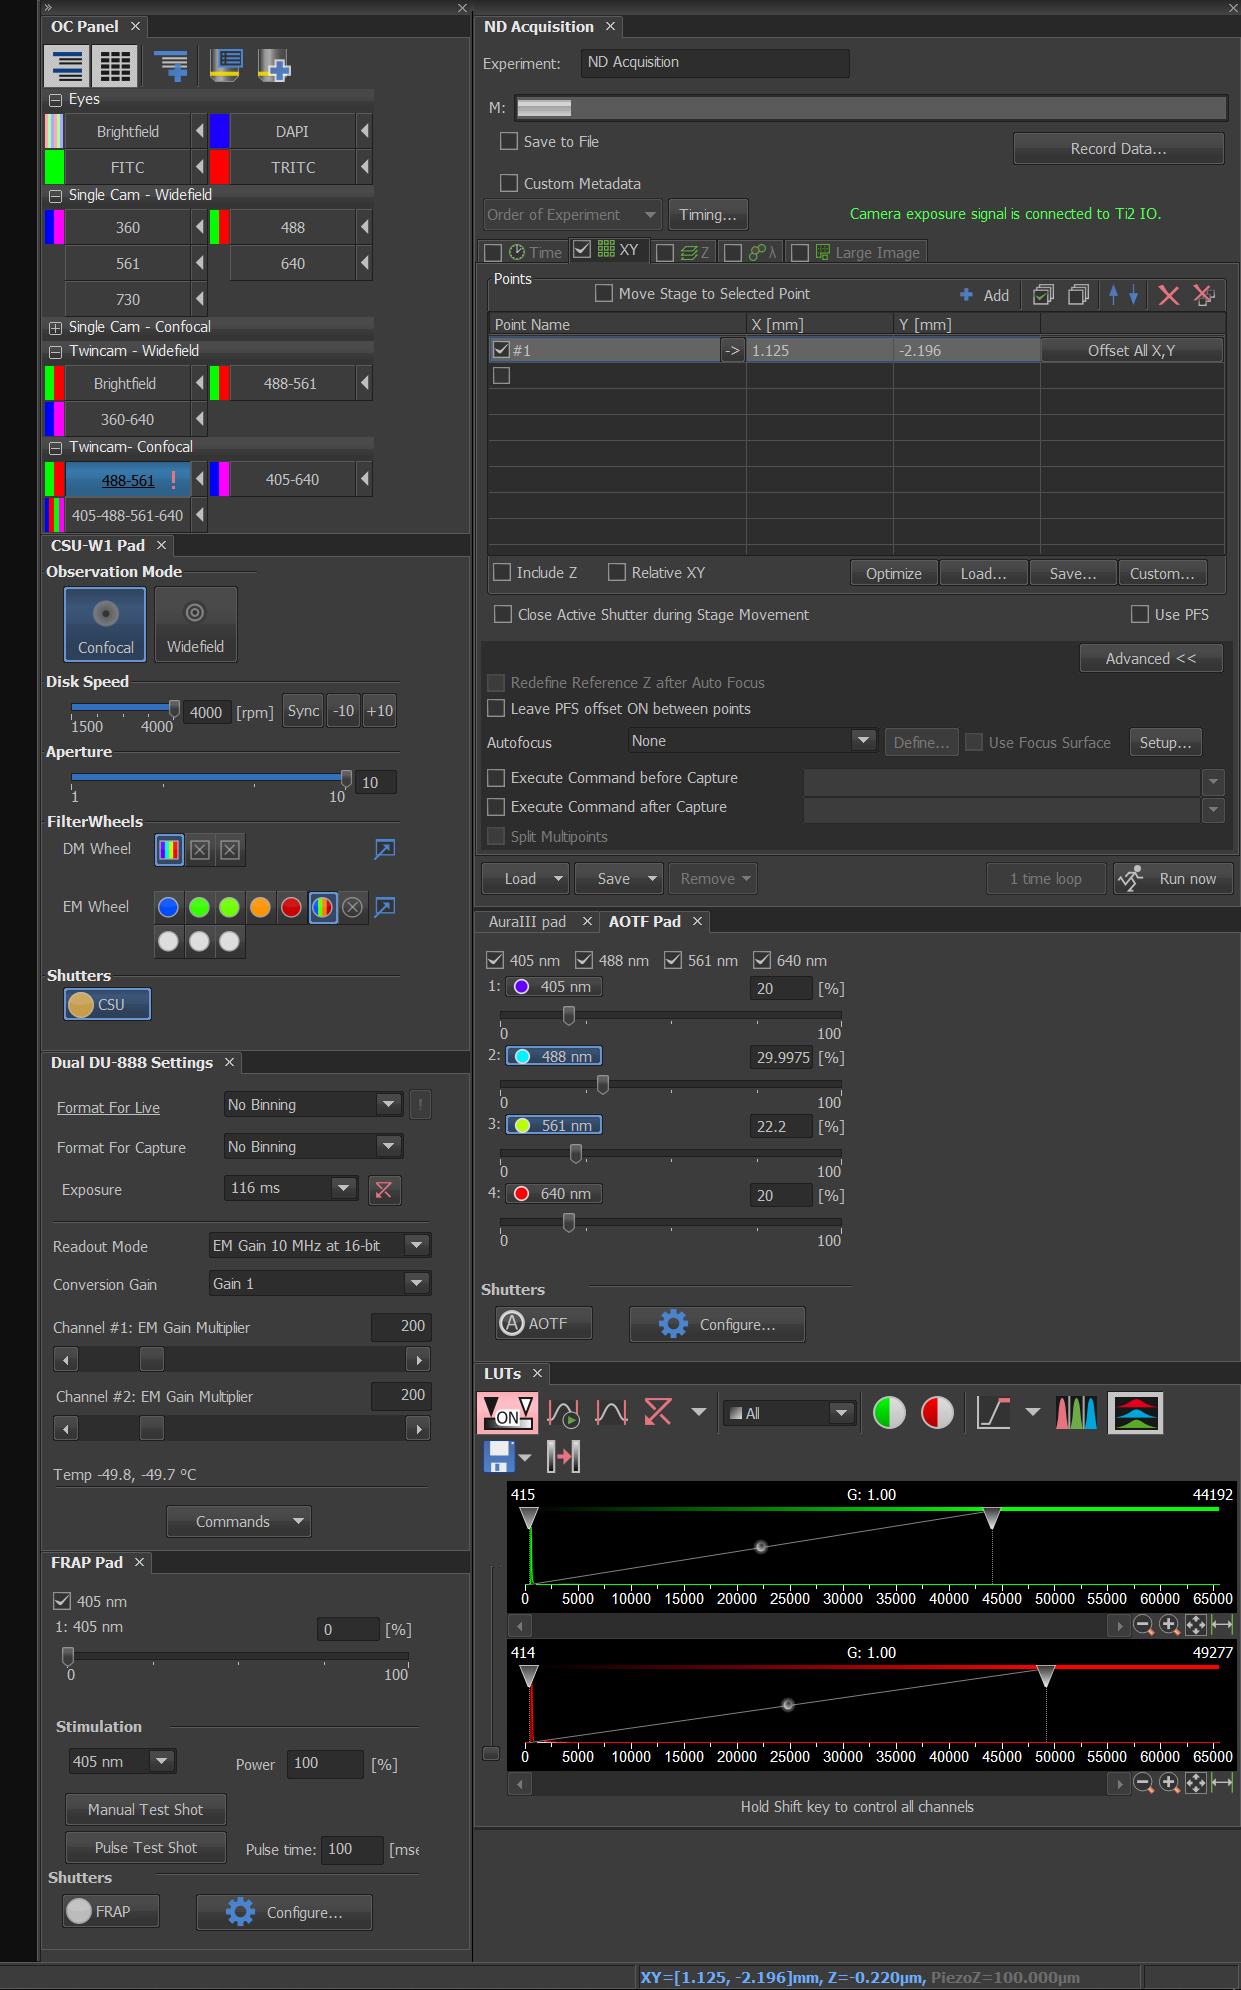Click the reset exposure icon beside 116 ms

coord(384,1189)
